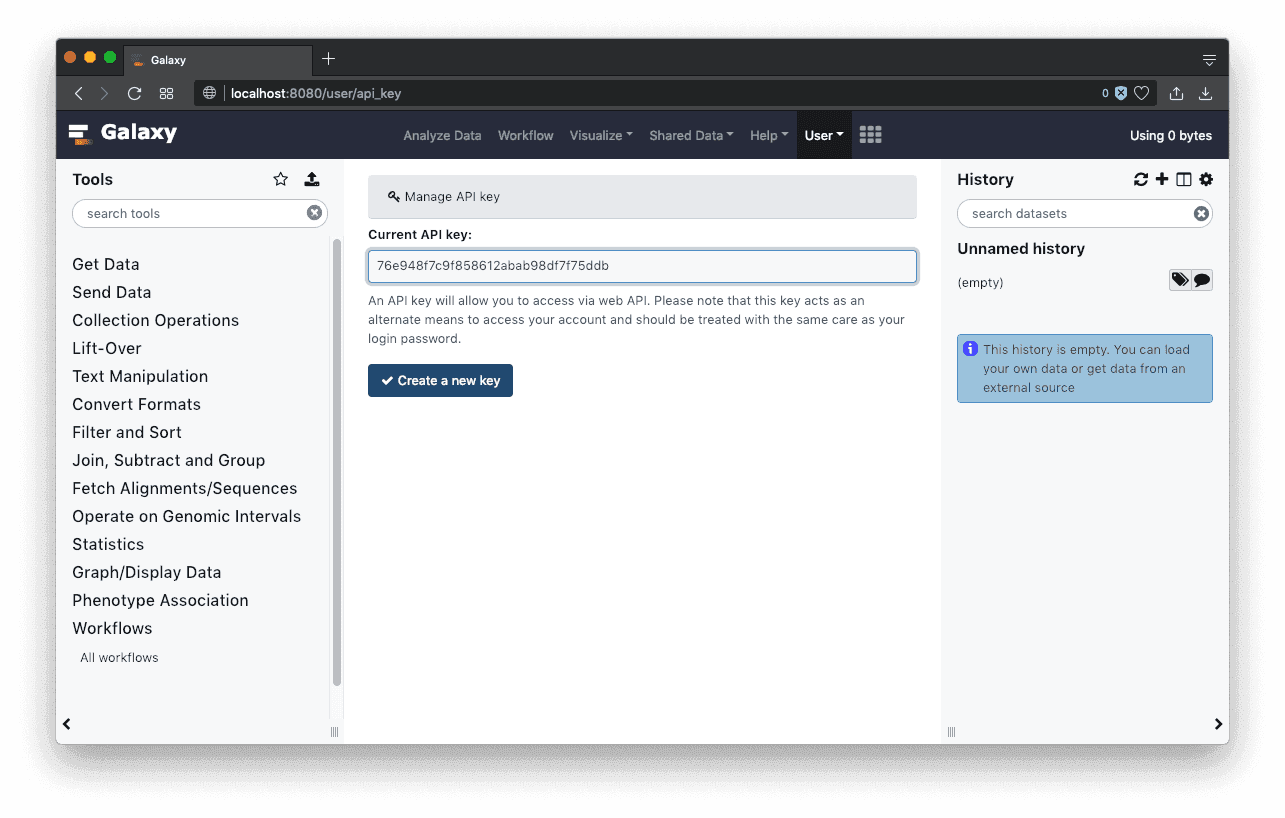Open the Visualize dropdown menu
Screen dimensions: 1285x818
click(x=601, y=135)
